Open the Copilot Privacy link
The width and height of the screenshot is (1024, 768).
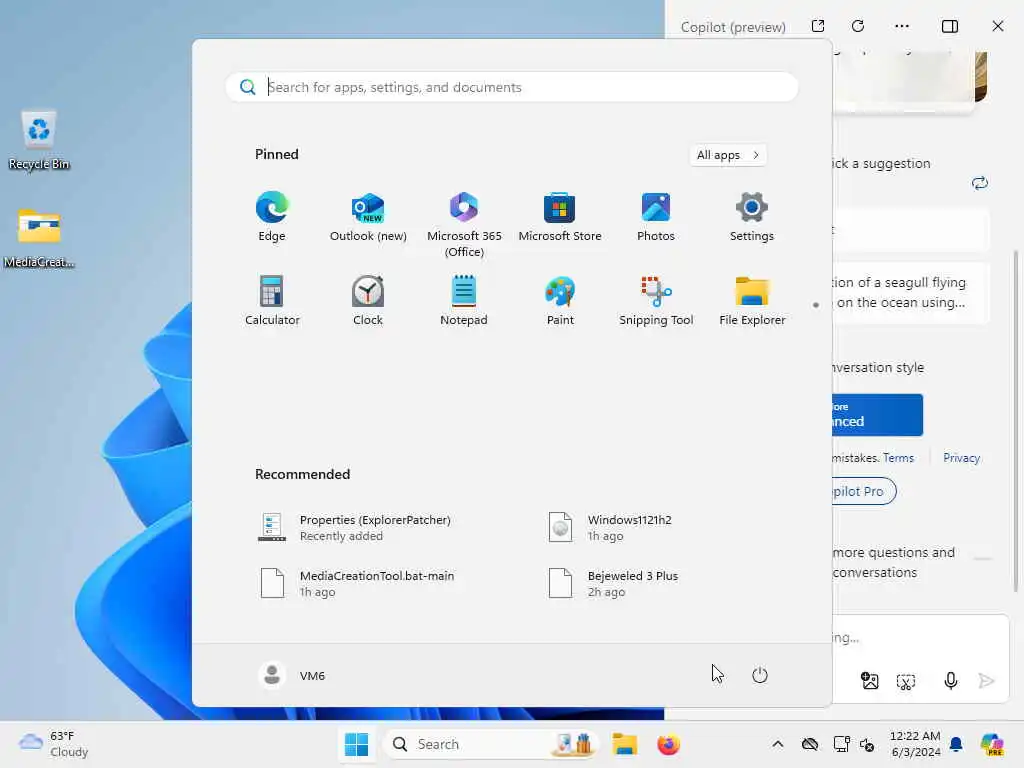click(x=961, y=458)
